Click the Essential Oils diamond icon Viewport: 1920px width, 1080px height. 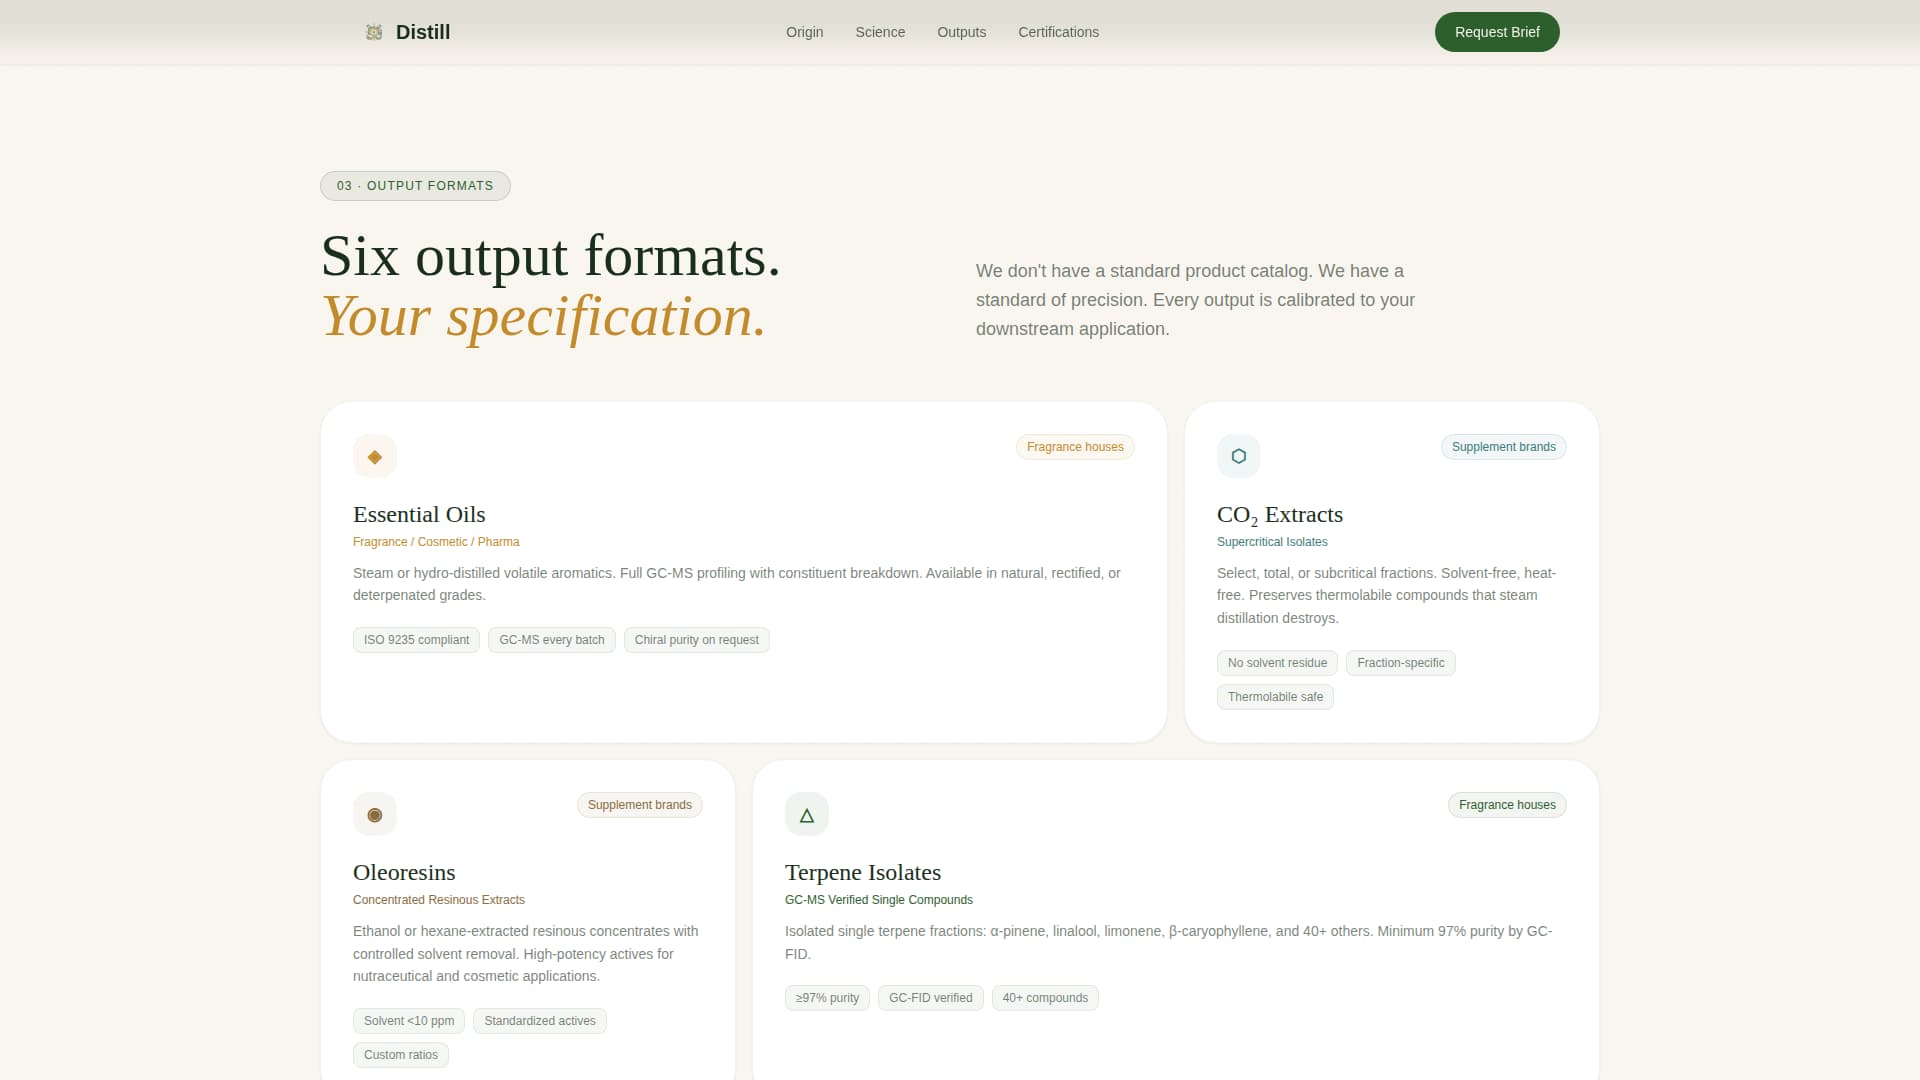375,457
